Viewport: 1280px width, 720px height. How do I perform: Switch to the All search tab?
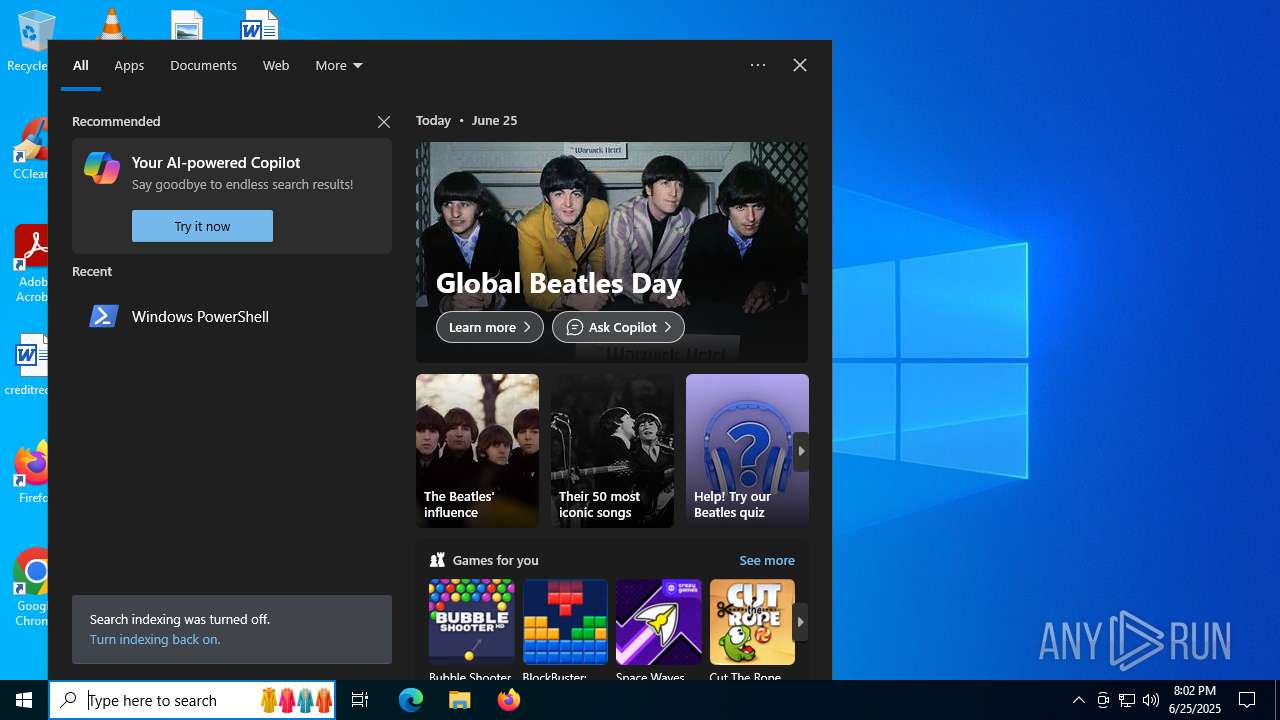pyautogui.click(x=81, y=65)
